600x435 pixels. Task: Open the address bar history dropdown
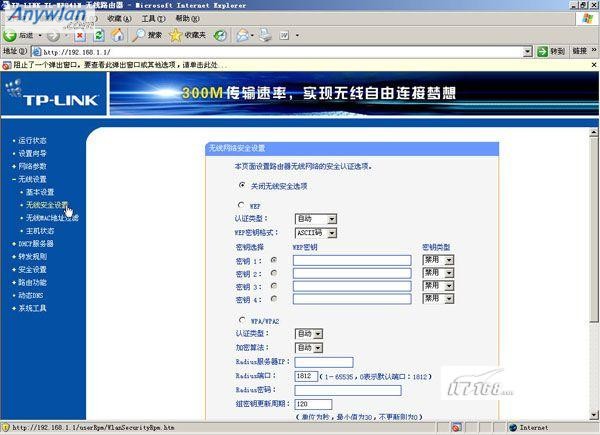click(528, 51)
